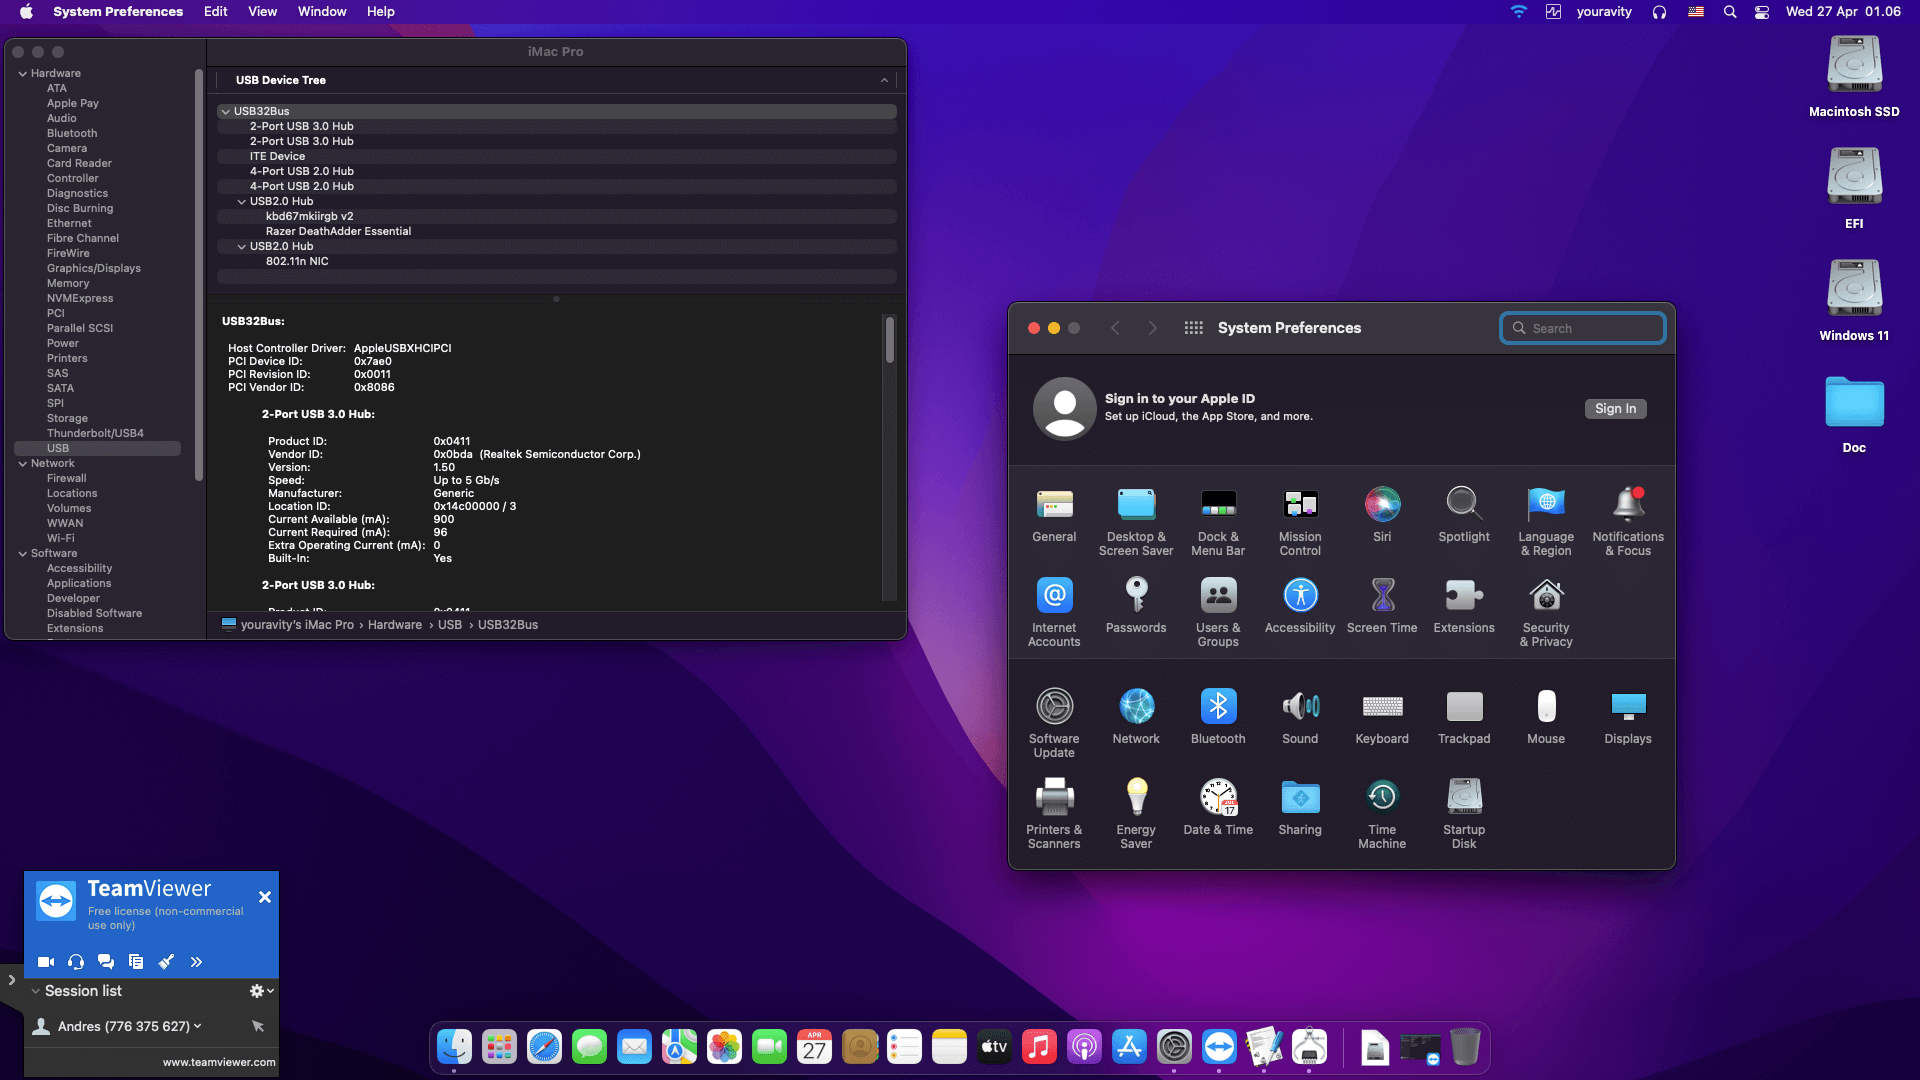Open TeamViewer session settings gear menu
1920x1080 pixels.
point(261,991)
